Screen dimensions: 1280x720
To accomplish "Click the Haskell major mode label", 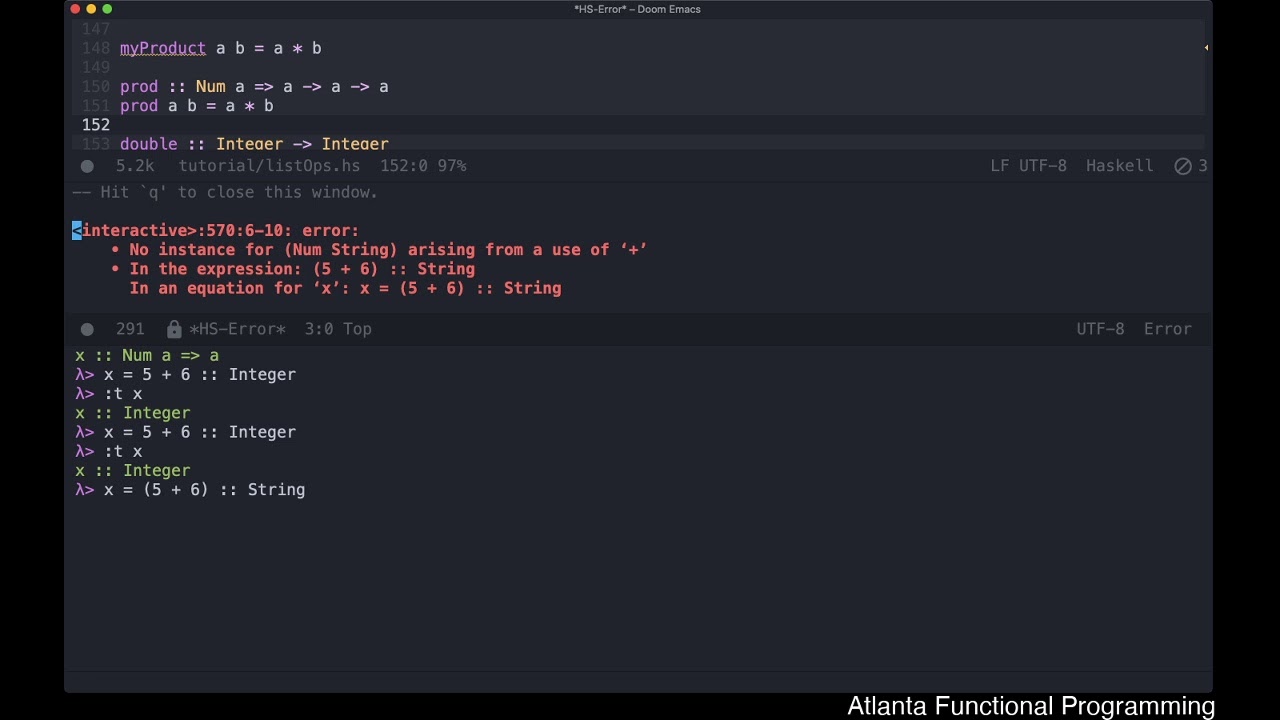I will point(1119,166).
